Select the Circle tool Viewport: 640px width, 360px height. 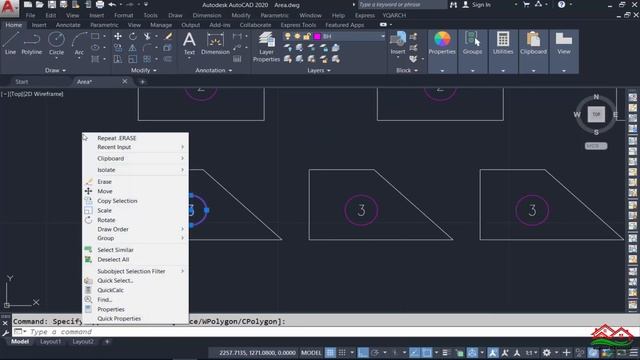click(x=56, y=43)
